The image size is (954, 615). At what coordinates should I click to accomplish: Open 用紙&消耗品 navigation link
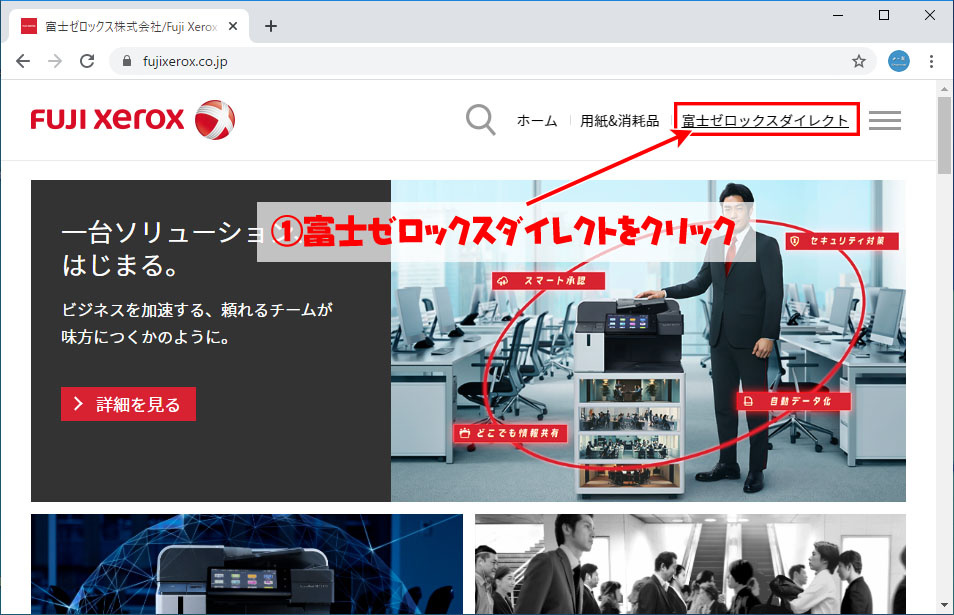pyautogui.click(x=619, y=120)
